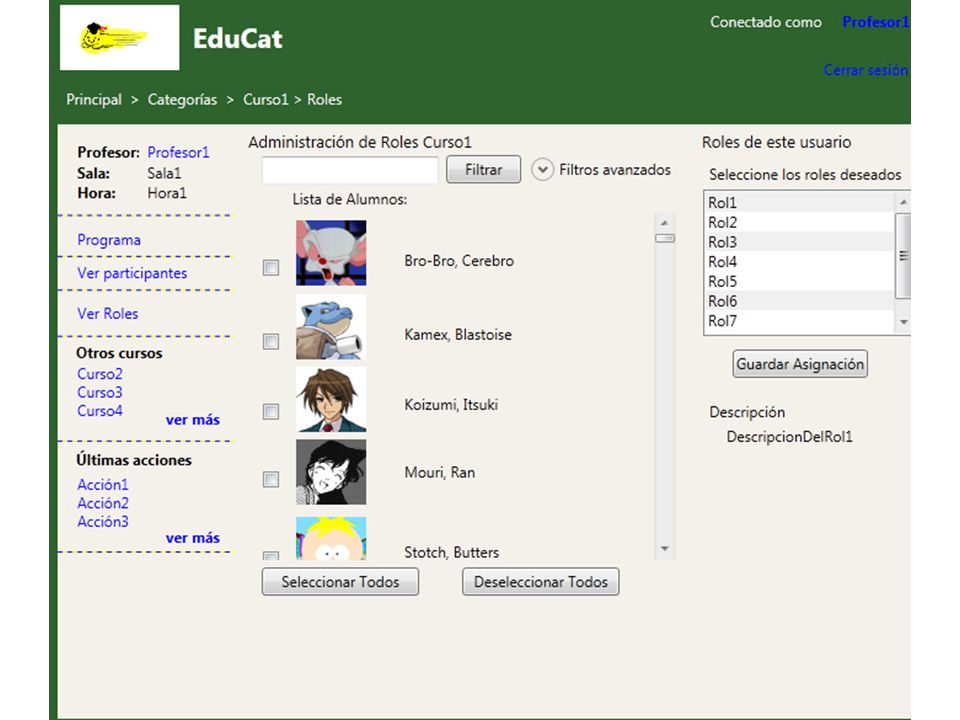Click the student name Mouri, Ran

(x=440, y=472)
